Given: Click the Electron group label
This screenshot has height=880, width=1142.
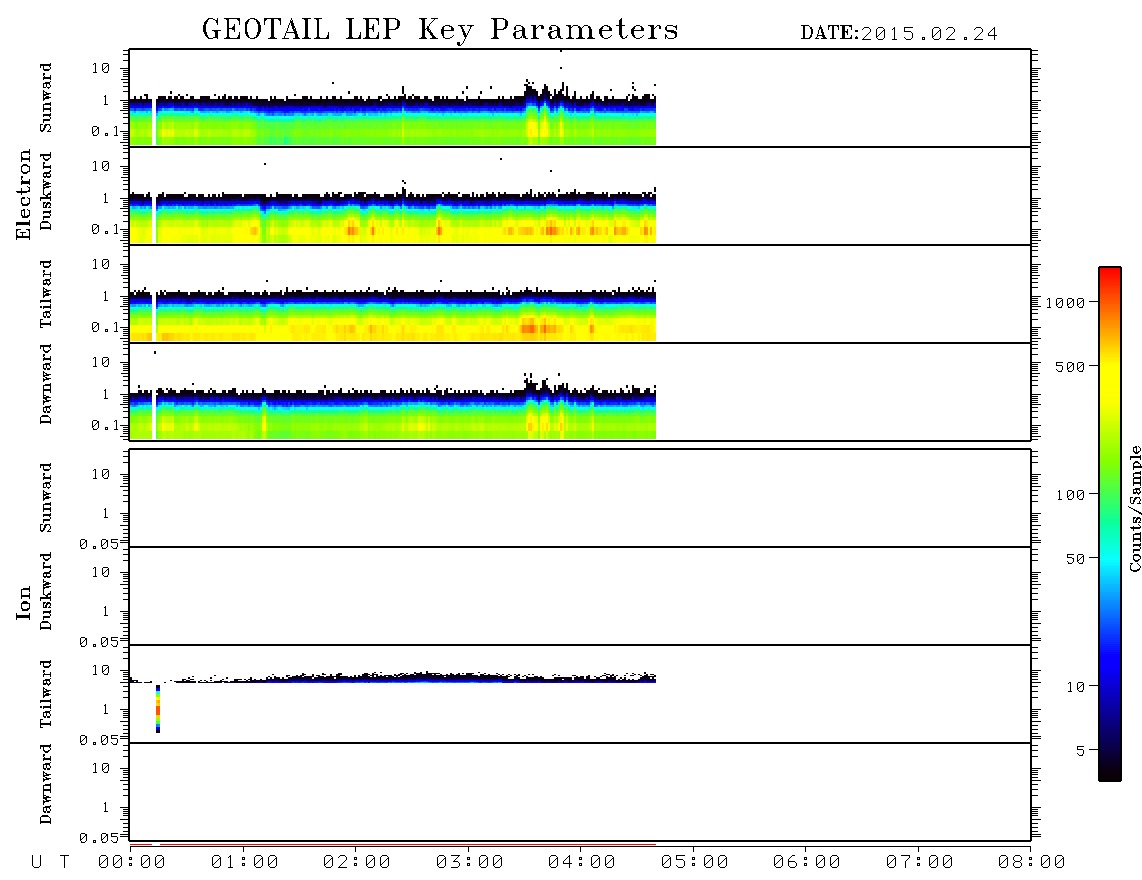Looking at the screenshot, I should point(23,194).
